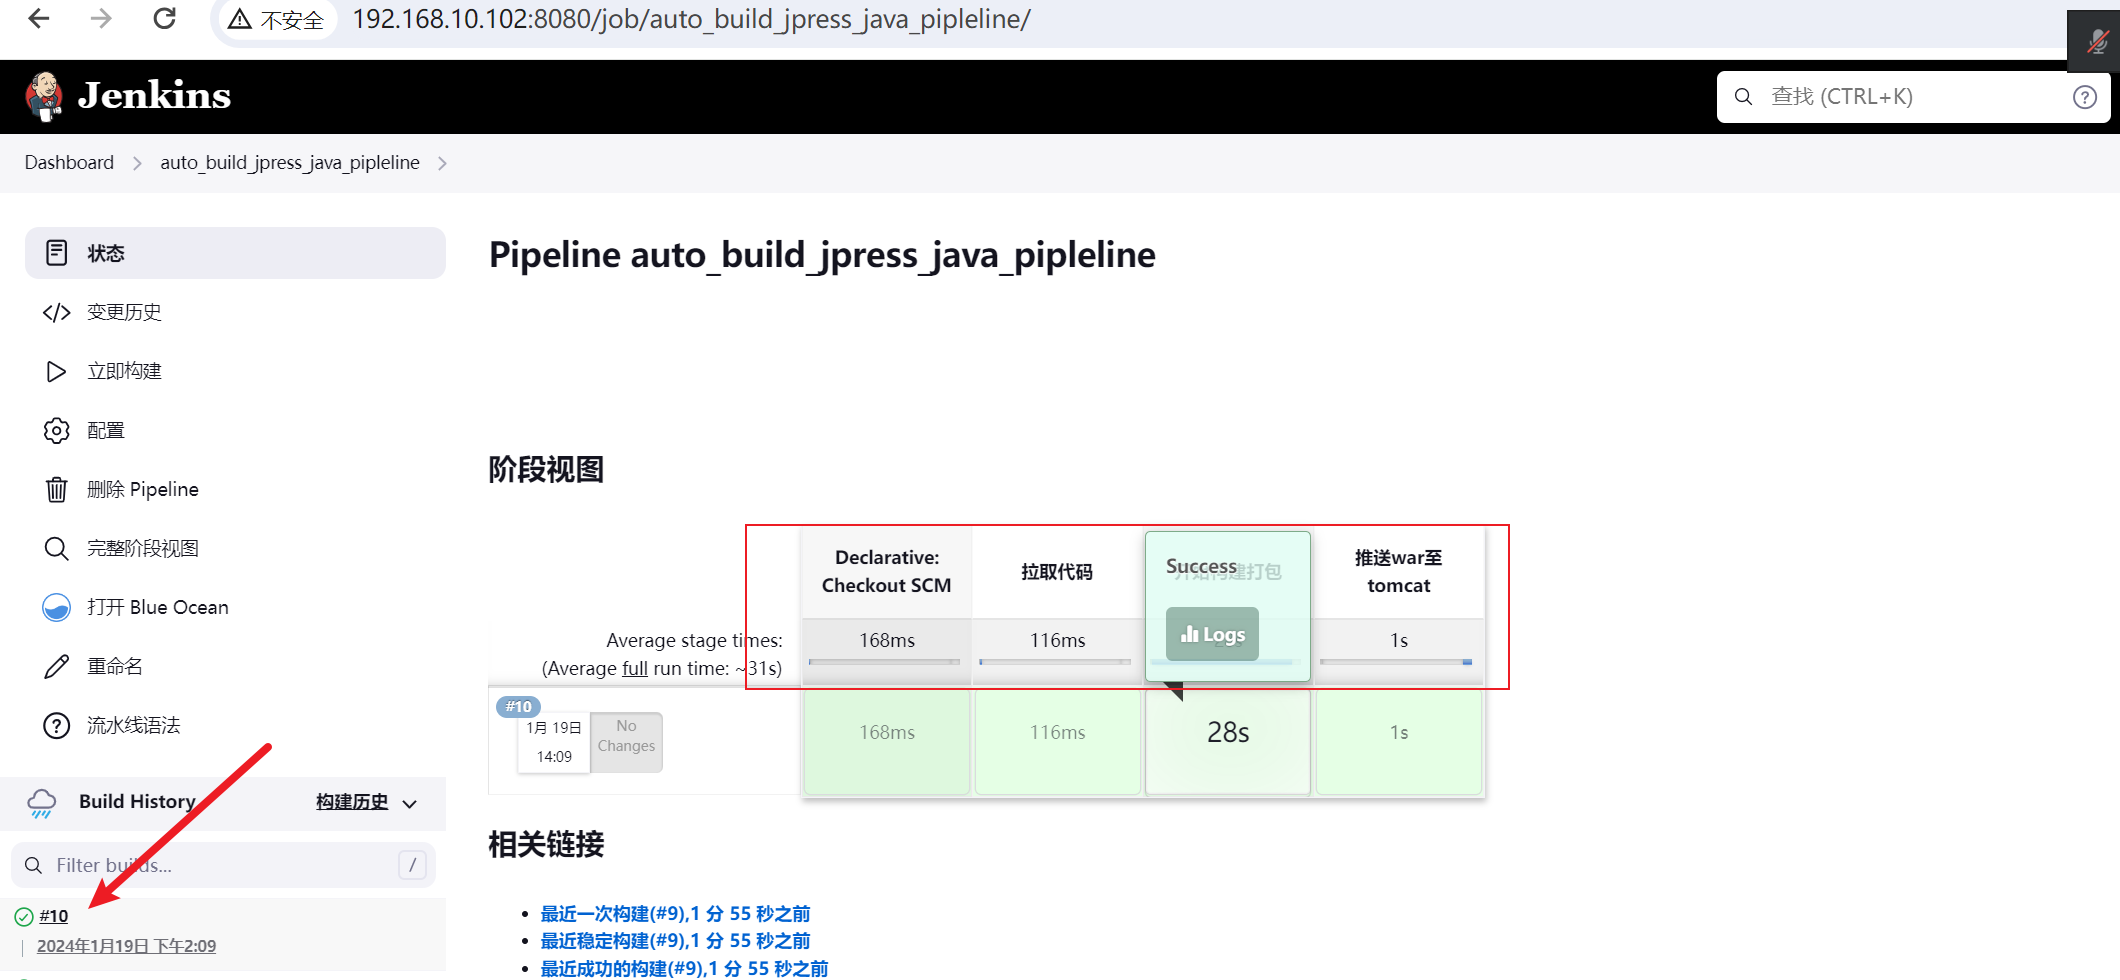This screenshot has width=2120, height=980.
Task: Open auto_build_jpress_java_pipleline breadcrumb
Action: point(290,162)
